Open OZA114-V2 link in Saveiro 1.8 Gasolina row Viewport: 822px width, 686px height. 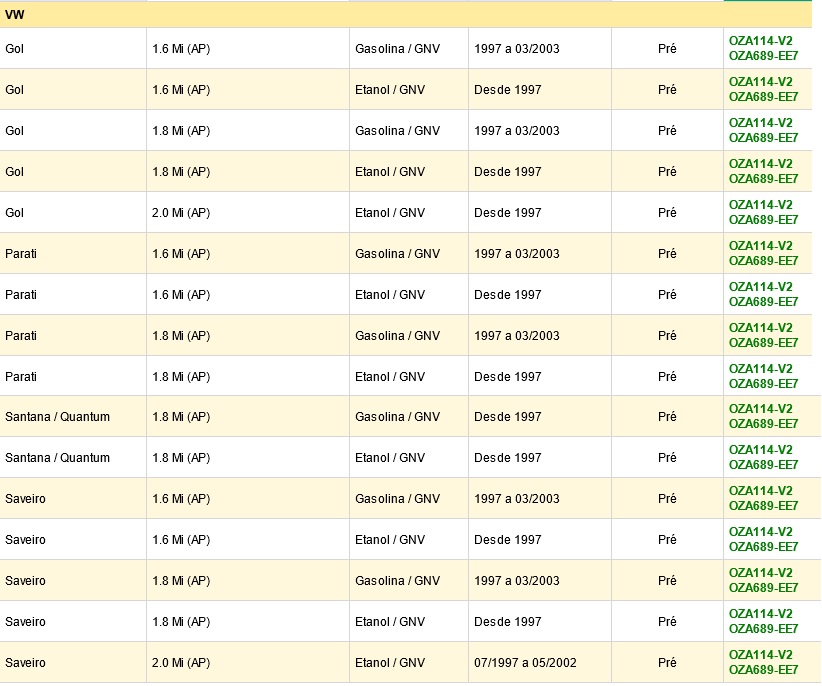pos(760,573)
